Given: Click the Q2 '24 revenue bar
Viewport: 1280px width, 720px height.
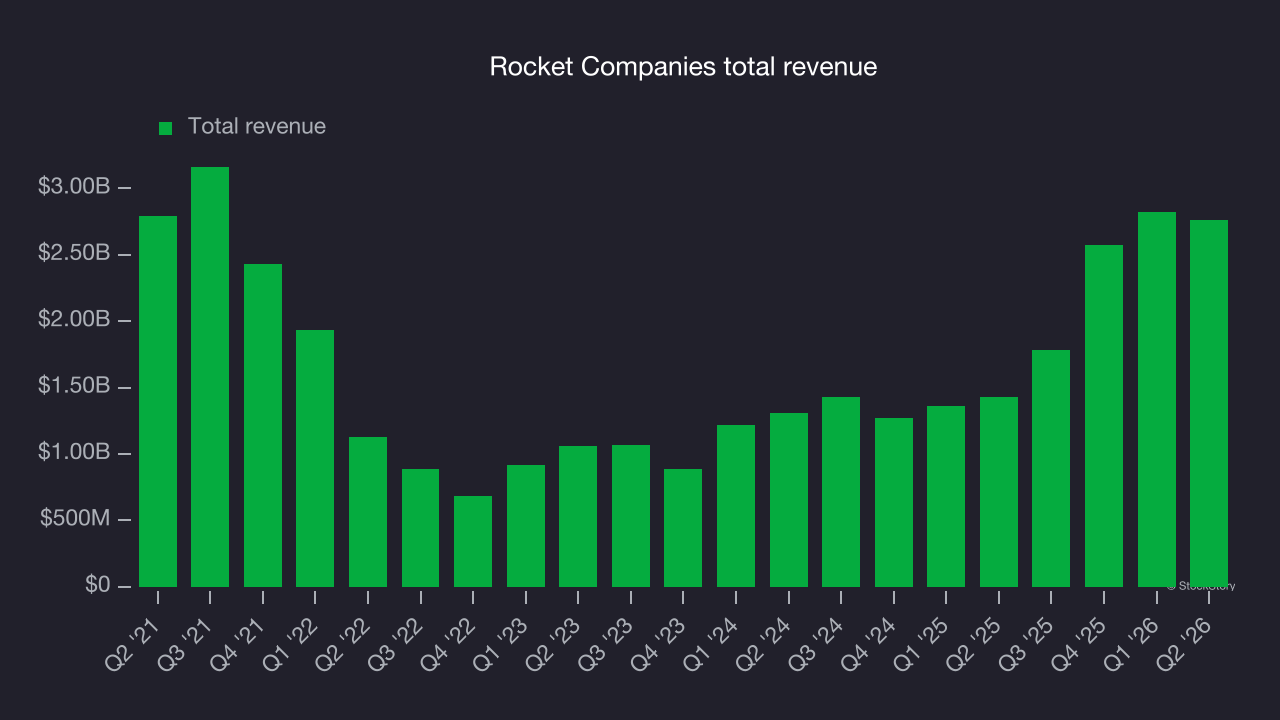Looking at the screenshot, I should click(789, 500).
